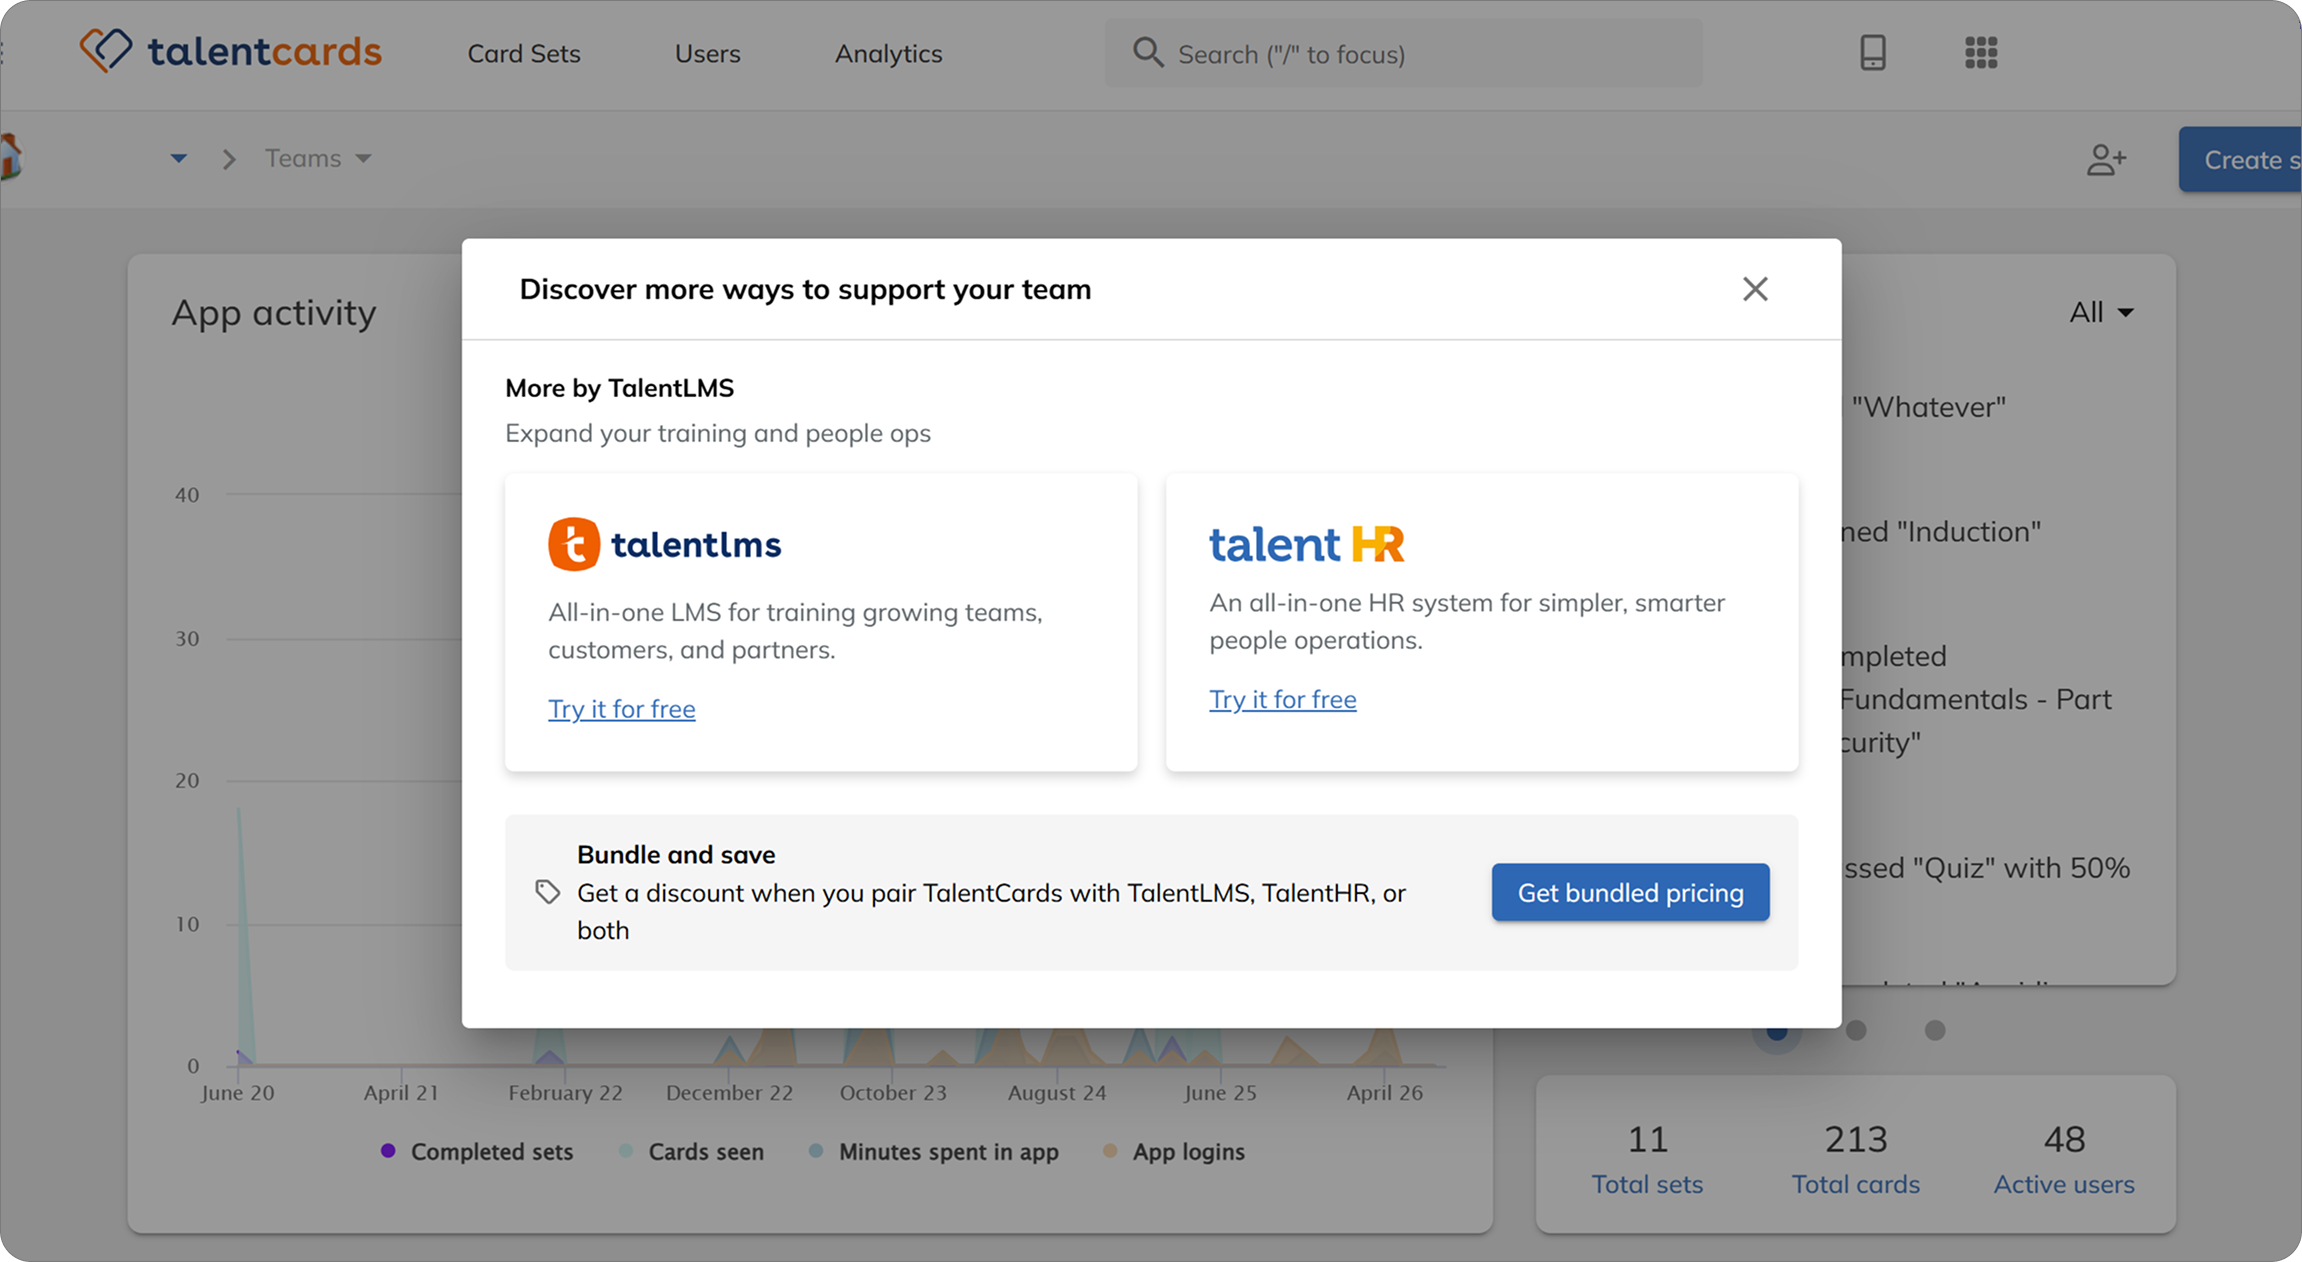Click the talentcards logo
This screenshot has width=2302, height=1262.
click(231, 51)
